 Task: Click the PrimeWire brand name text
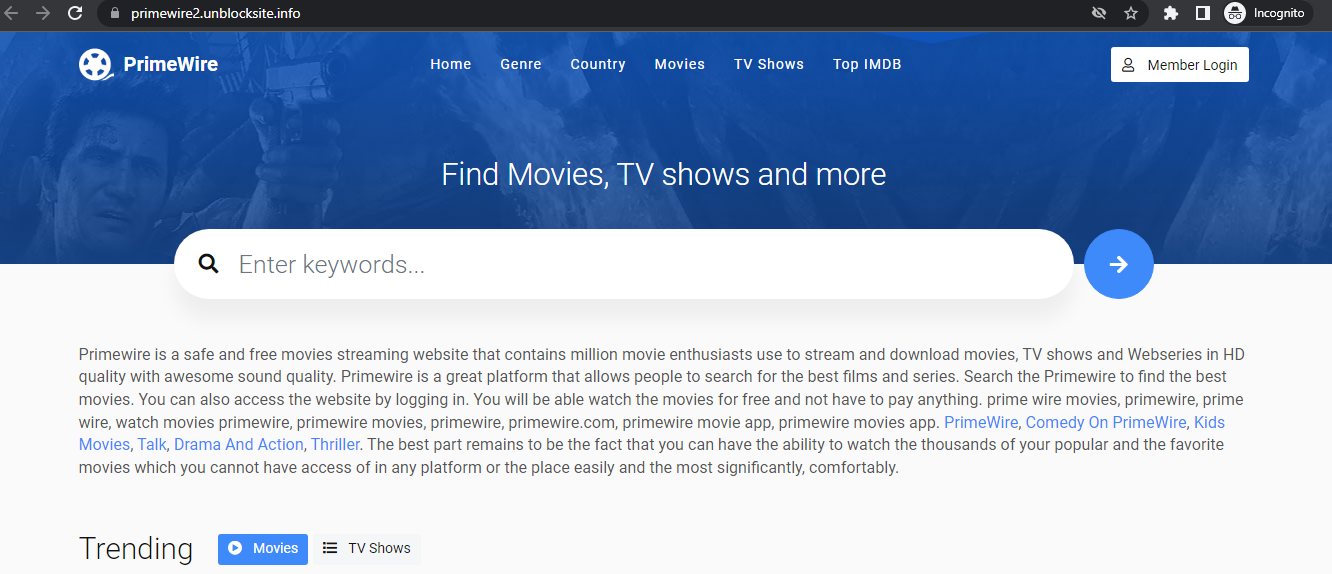[x=171, y=64]
